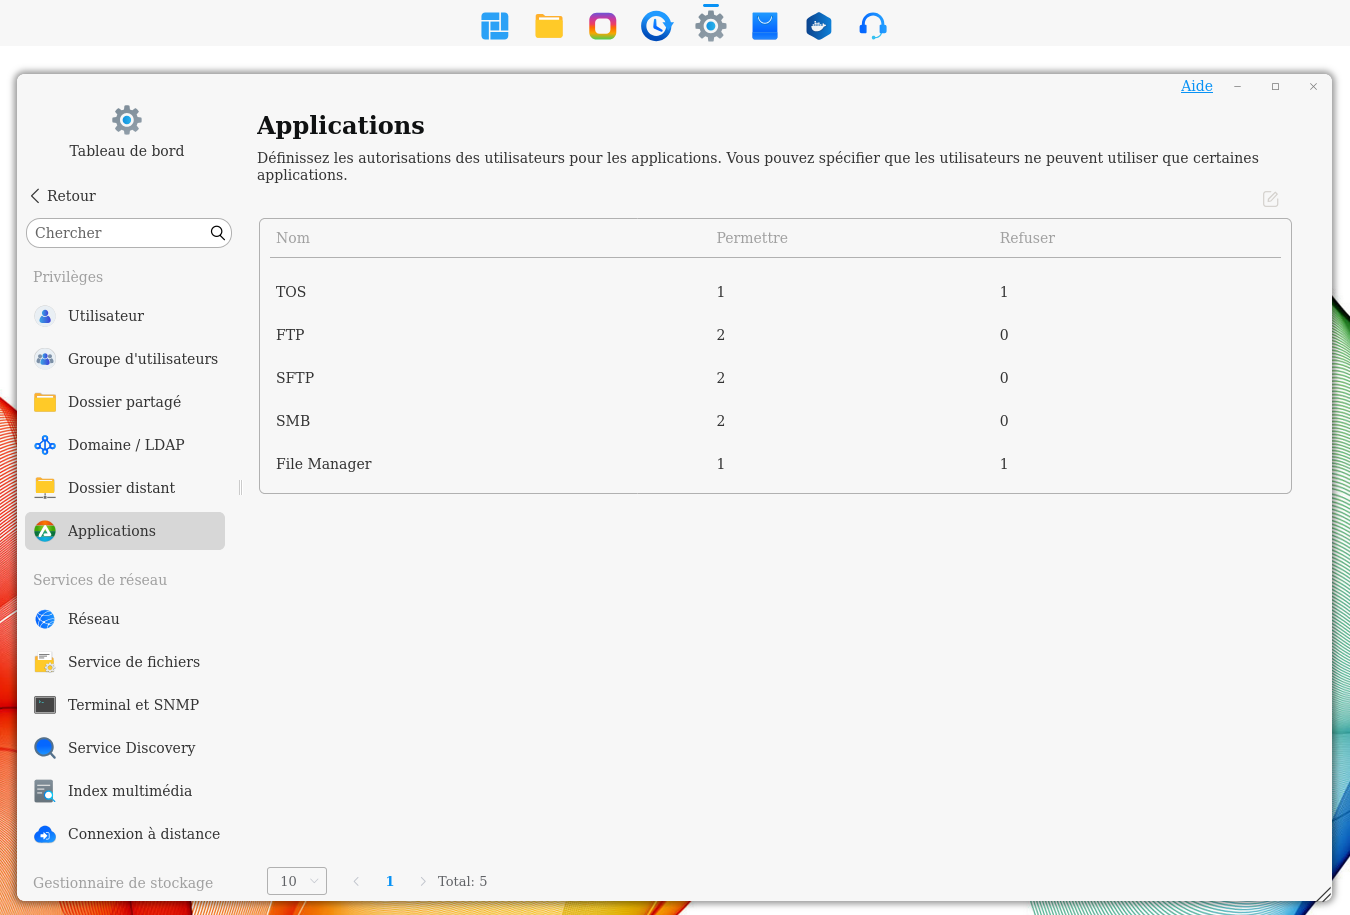Open Groupe d'utilisateurs section
This screenshot has height=915, width=1350.
(x=142, y=359)
